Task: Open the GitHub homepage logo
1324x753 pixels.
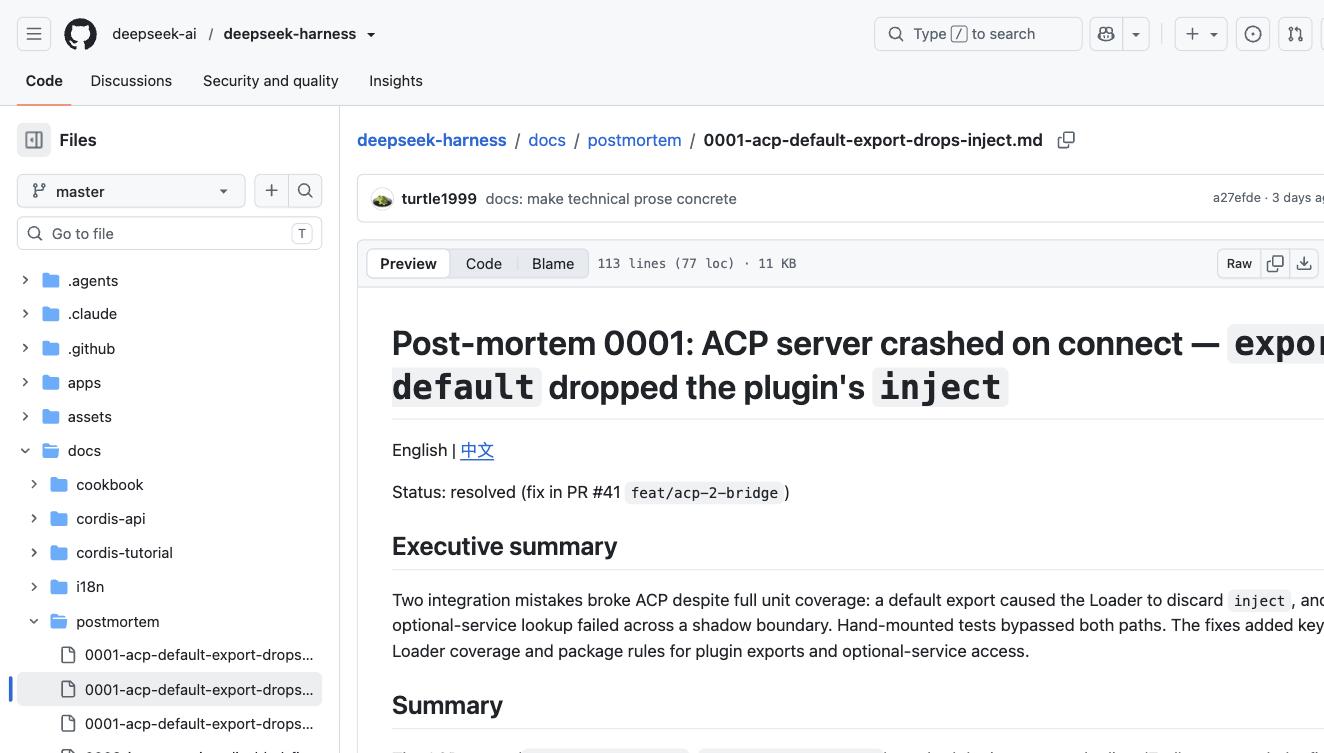Action: [x=81, y=34]
